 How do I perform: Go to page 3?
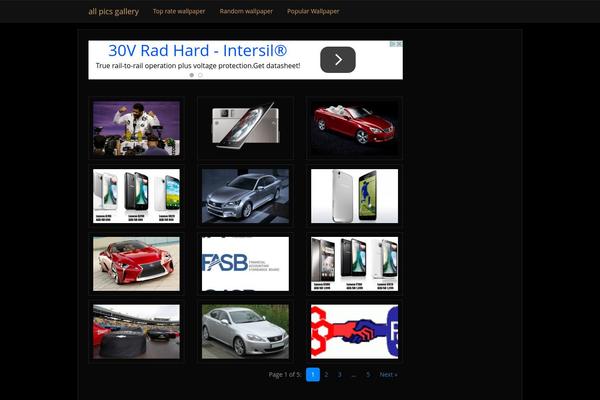pyautogui.click(x=339, y=374)
